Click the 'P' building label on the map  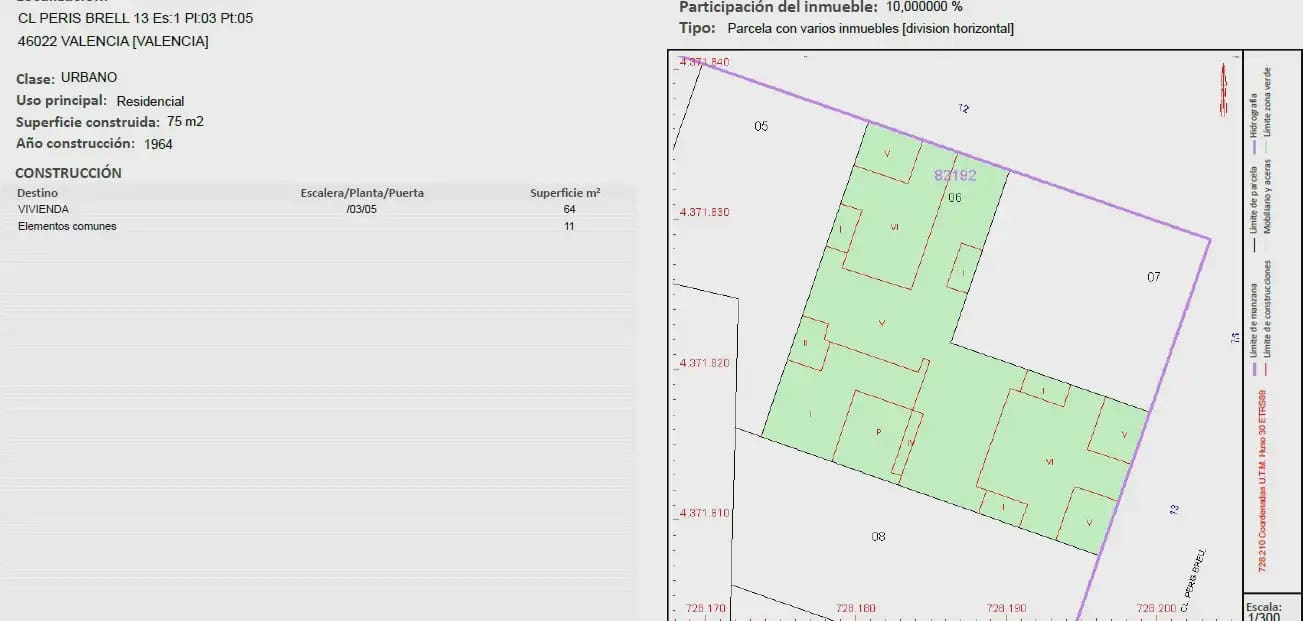point(878,432)
